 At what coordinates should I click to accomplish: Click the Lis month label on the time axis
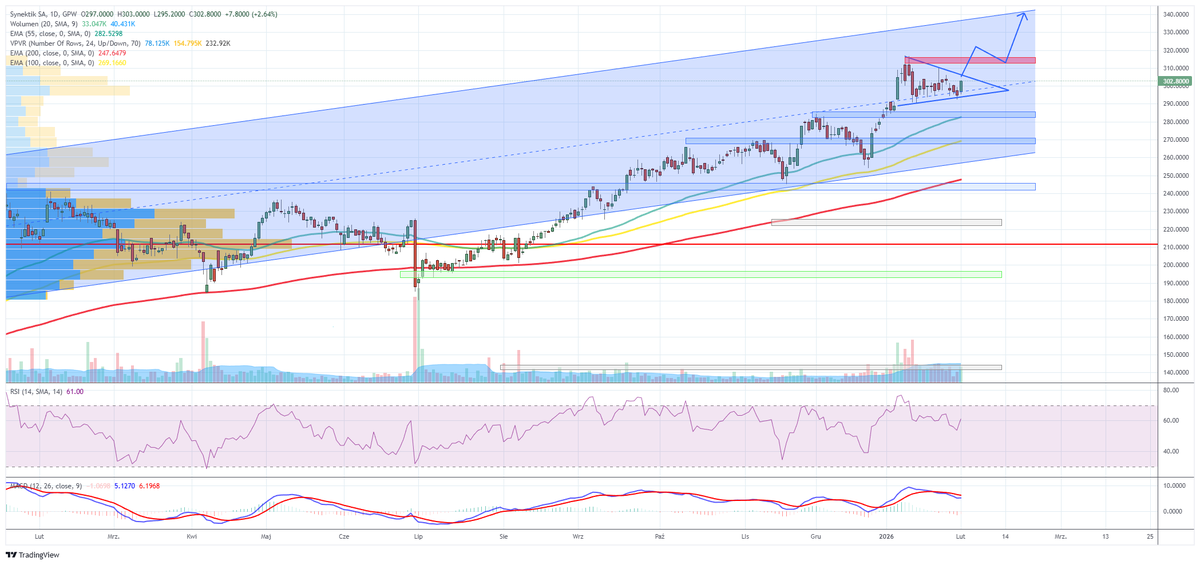coord(746,536)
